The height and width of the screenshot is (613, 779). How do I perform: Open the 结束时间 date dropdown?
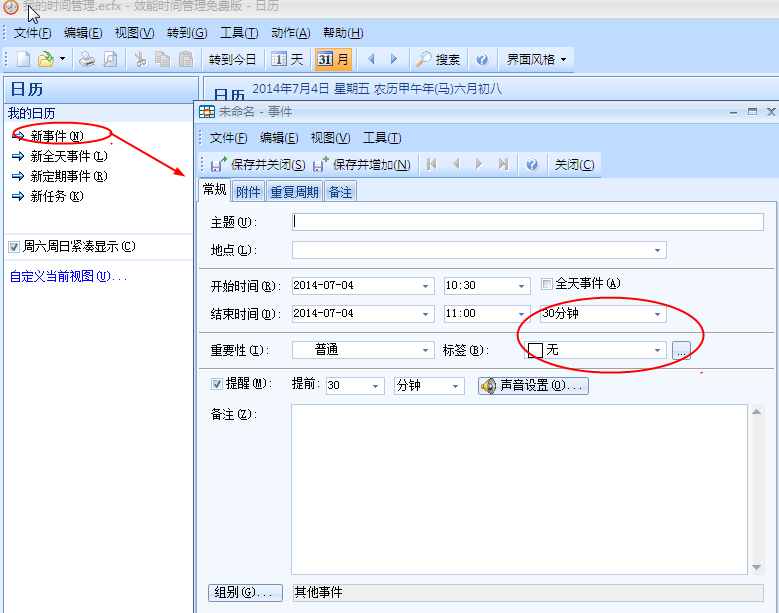pyautogui.click(x=425, y=314)
